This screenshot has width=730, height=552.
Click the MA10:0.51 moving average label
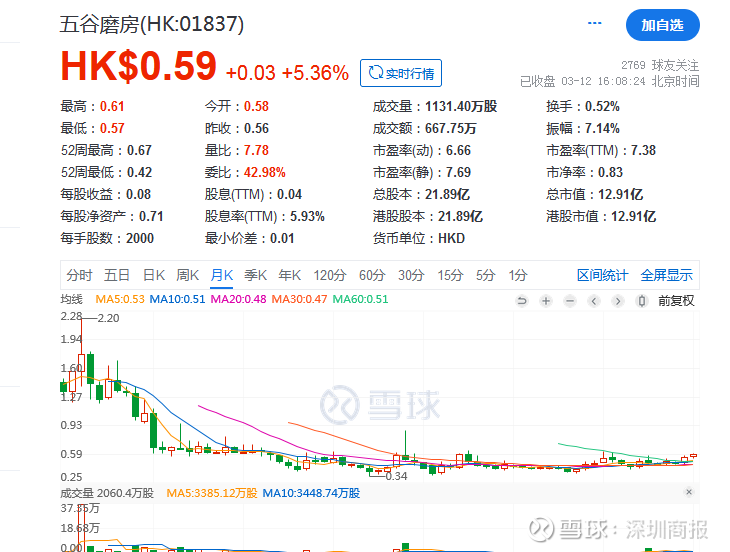pos(177,299)
